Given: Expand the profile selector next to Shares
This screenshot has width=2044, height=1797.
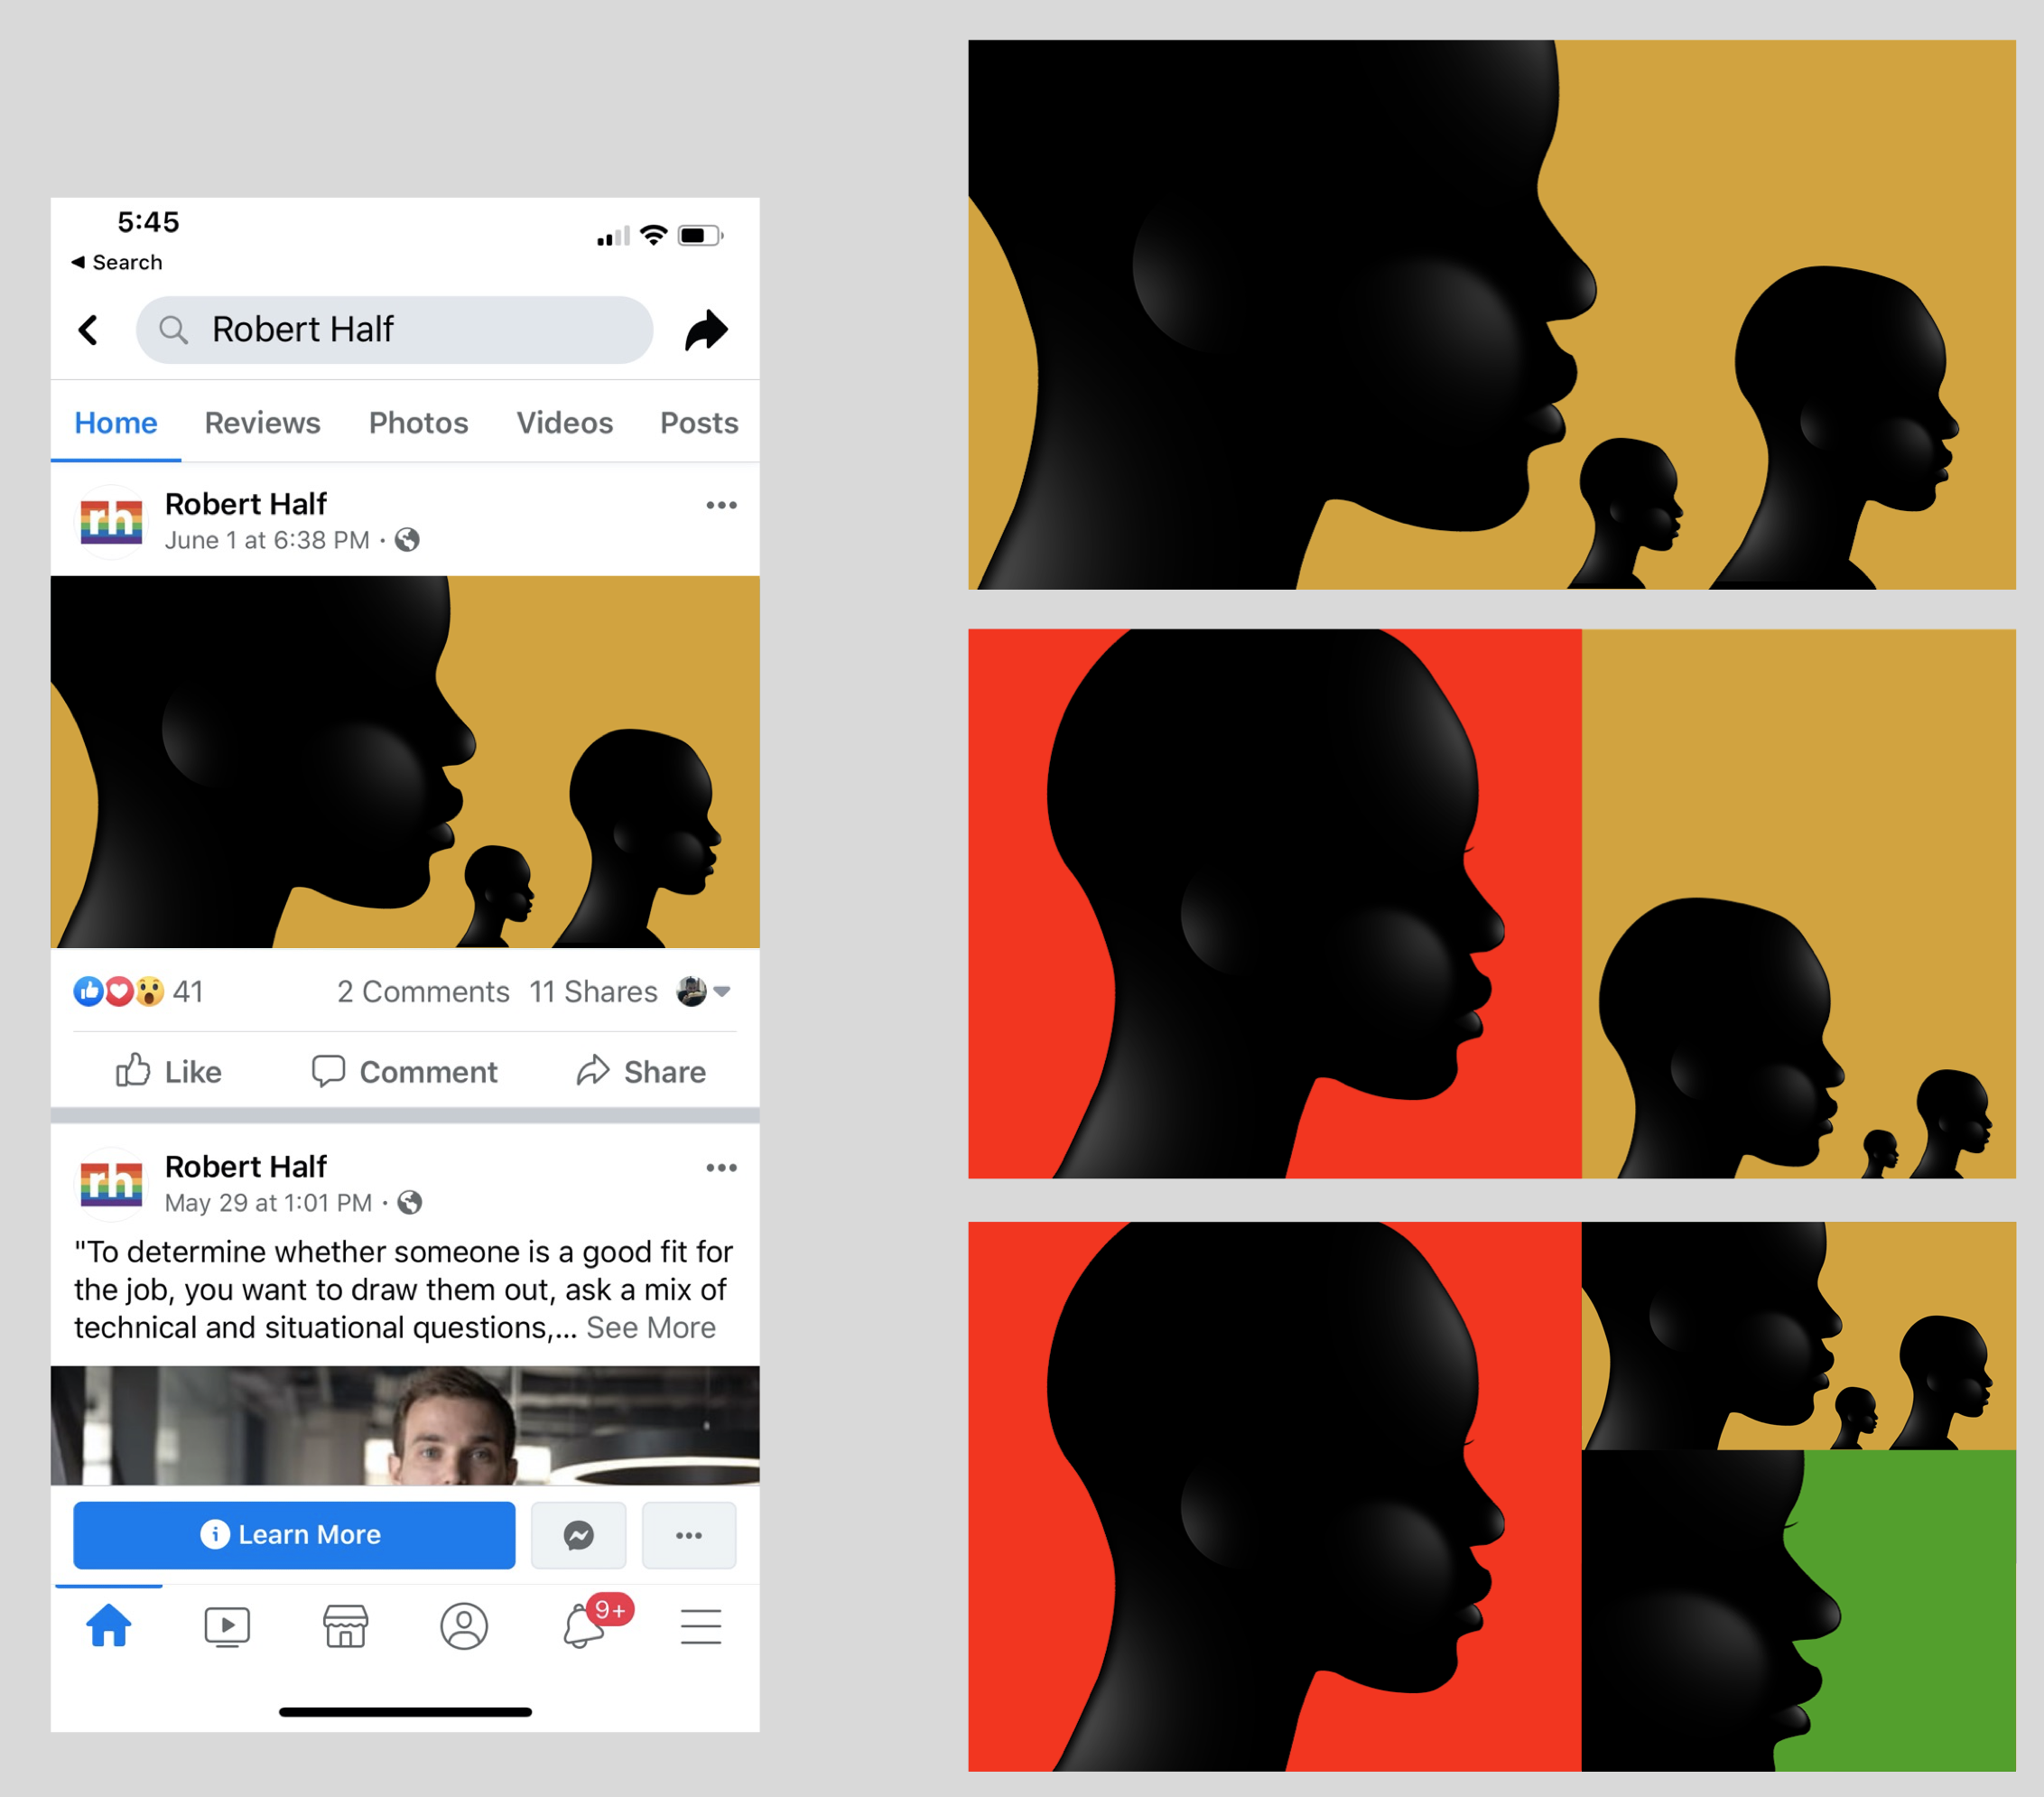Looking at the screenshot, I should click(x=705, y=991).
